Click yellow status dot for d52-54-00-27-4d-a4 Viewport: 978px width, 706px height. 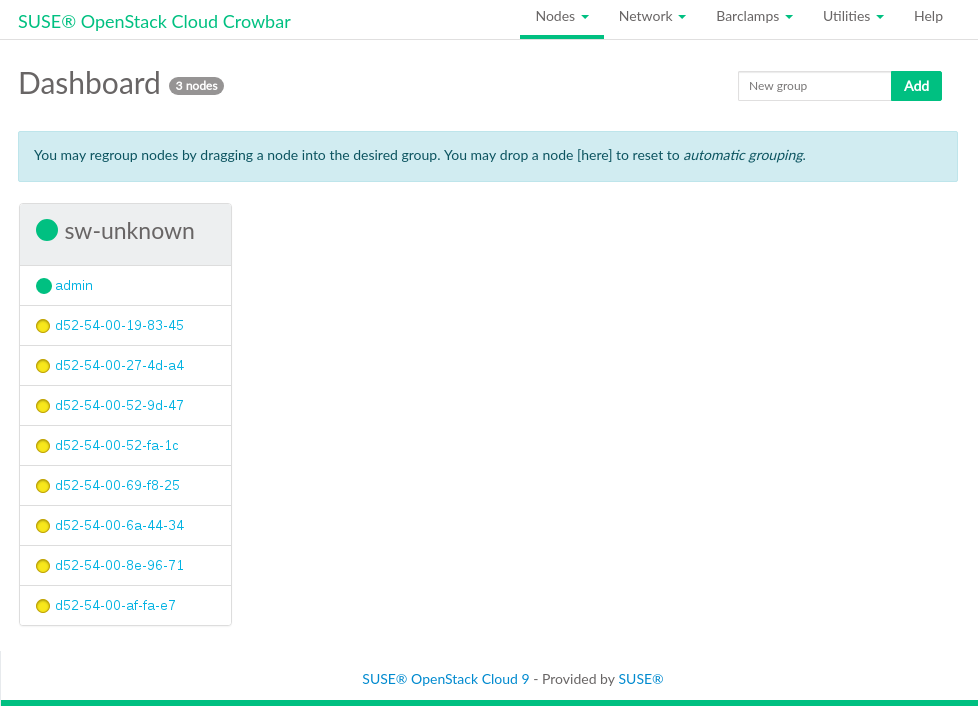[x=43, y=366]
